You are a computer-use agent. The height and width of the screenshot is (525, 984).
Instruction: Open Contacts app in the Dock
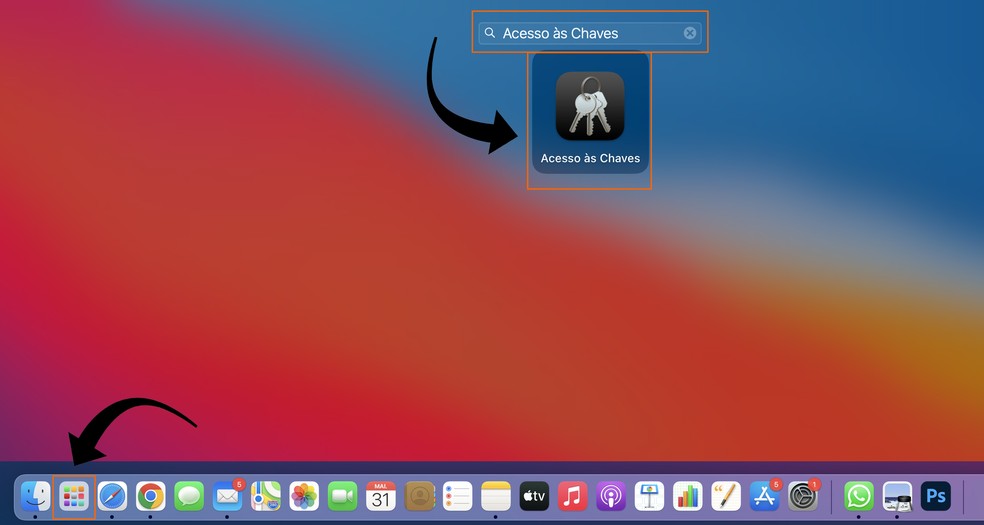point(420,496)
